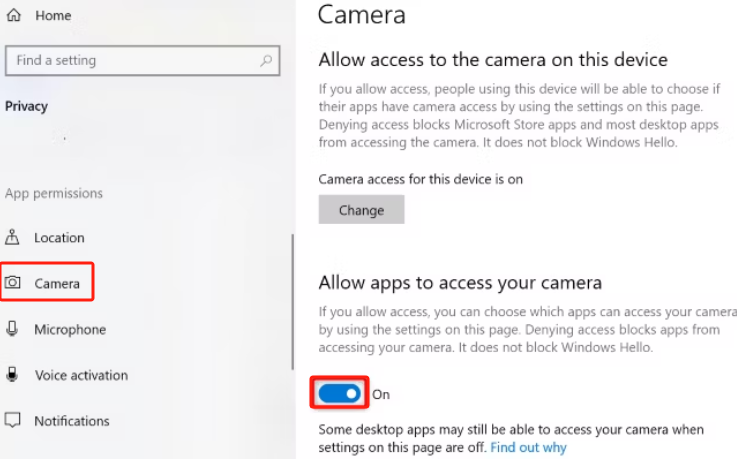
Task: Open Notifications permissions label
Action: [72, 422]
